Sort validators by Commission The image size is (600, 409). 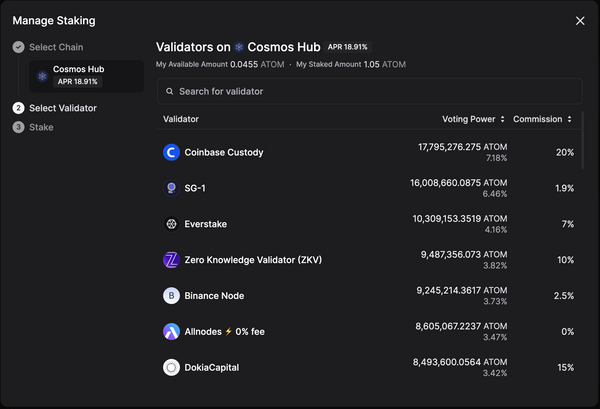coord(543,119)
